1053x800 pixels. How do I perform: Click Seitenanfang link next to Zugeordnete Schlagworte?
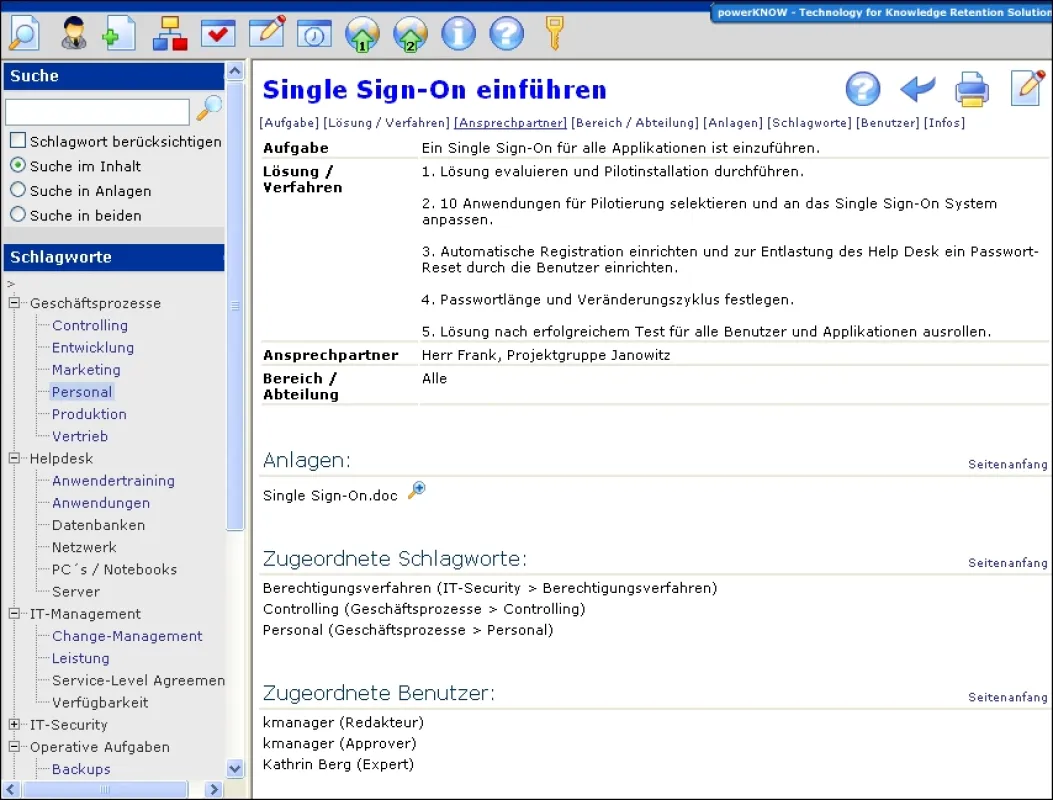[x=1007, y=563]
